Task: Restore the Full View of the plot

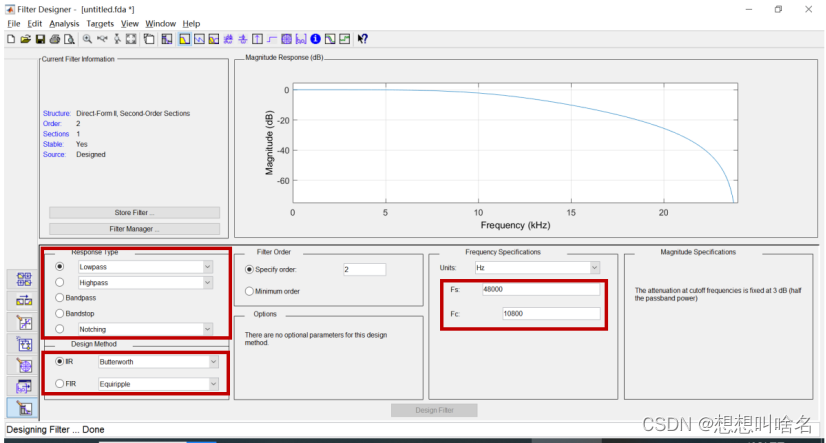Action: pyautogui.click(x=131, y=39)
